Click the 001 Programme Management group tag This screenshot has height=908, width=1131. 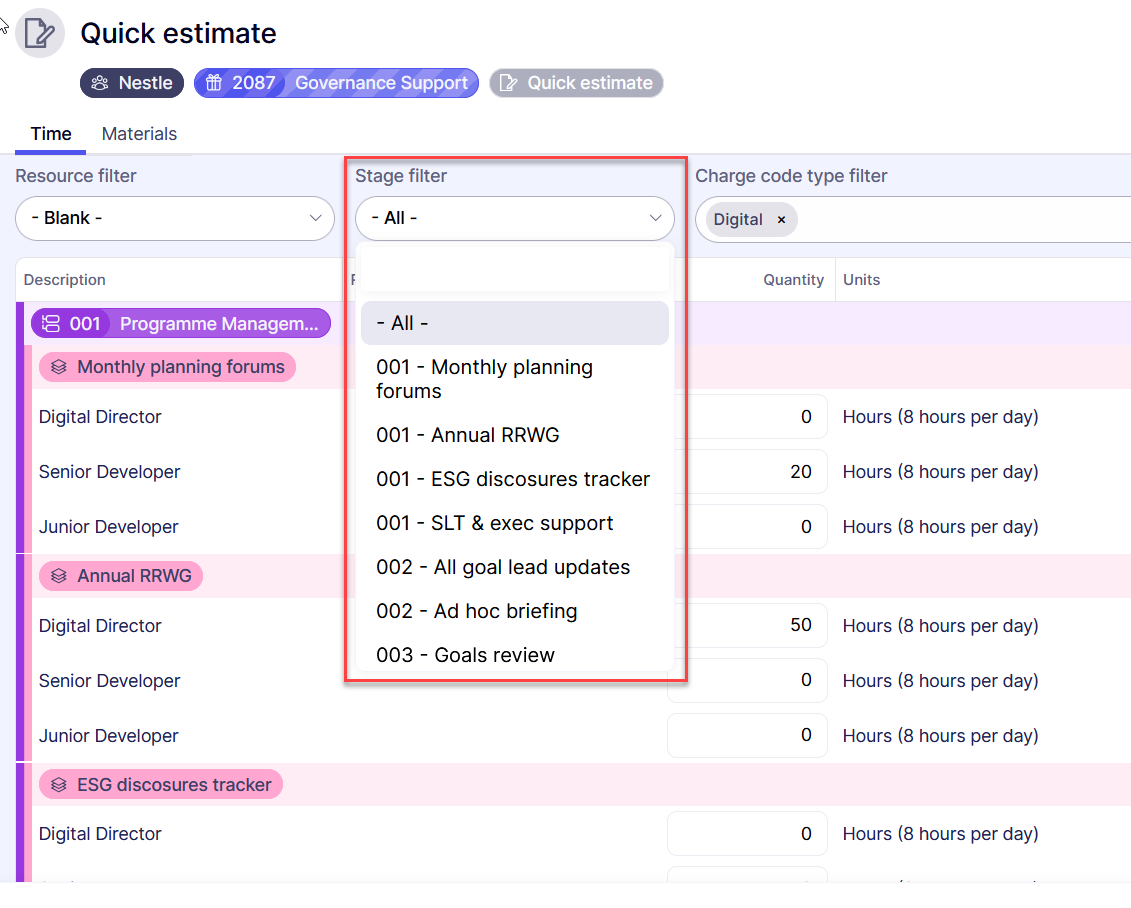point(181,323)
